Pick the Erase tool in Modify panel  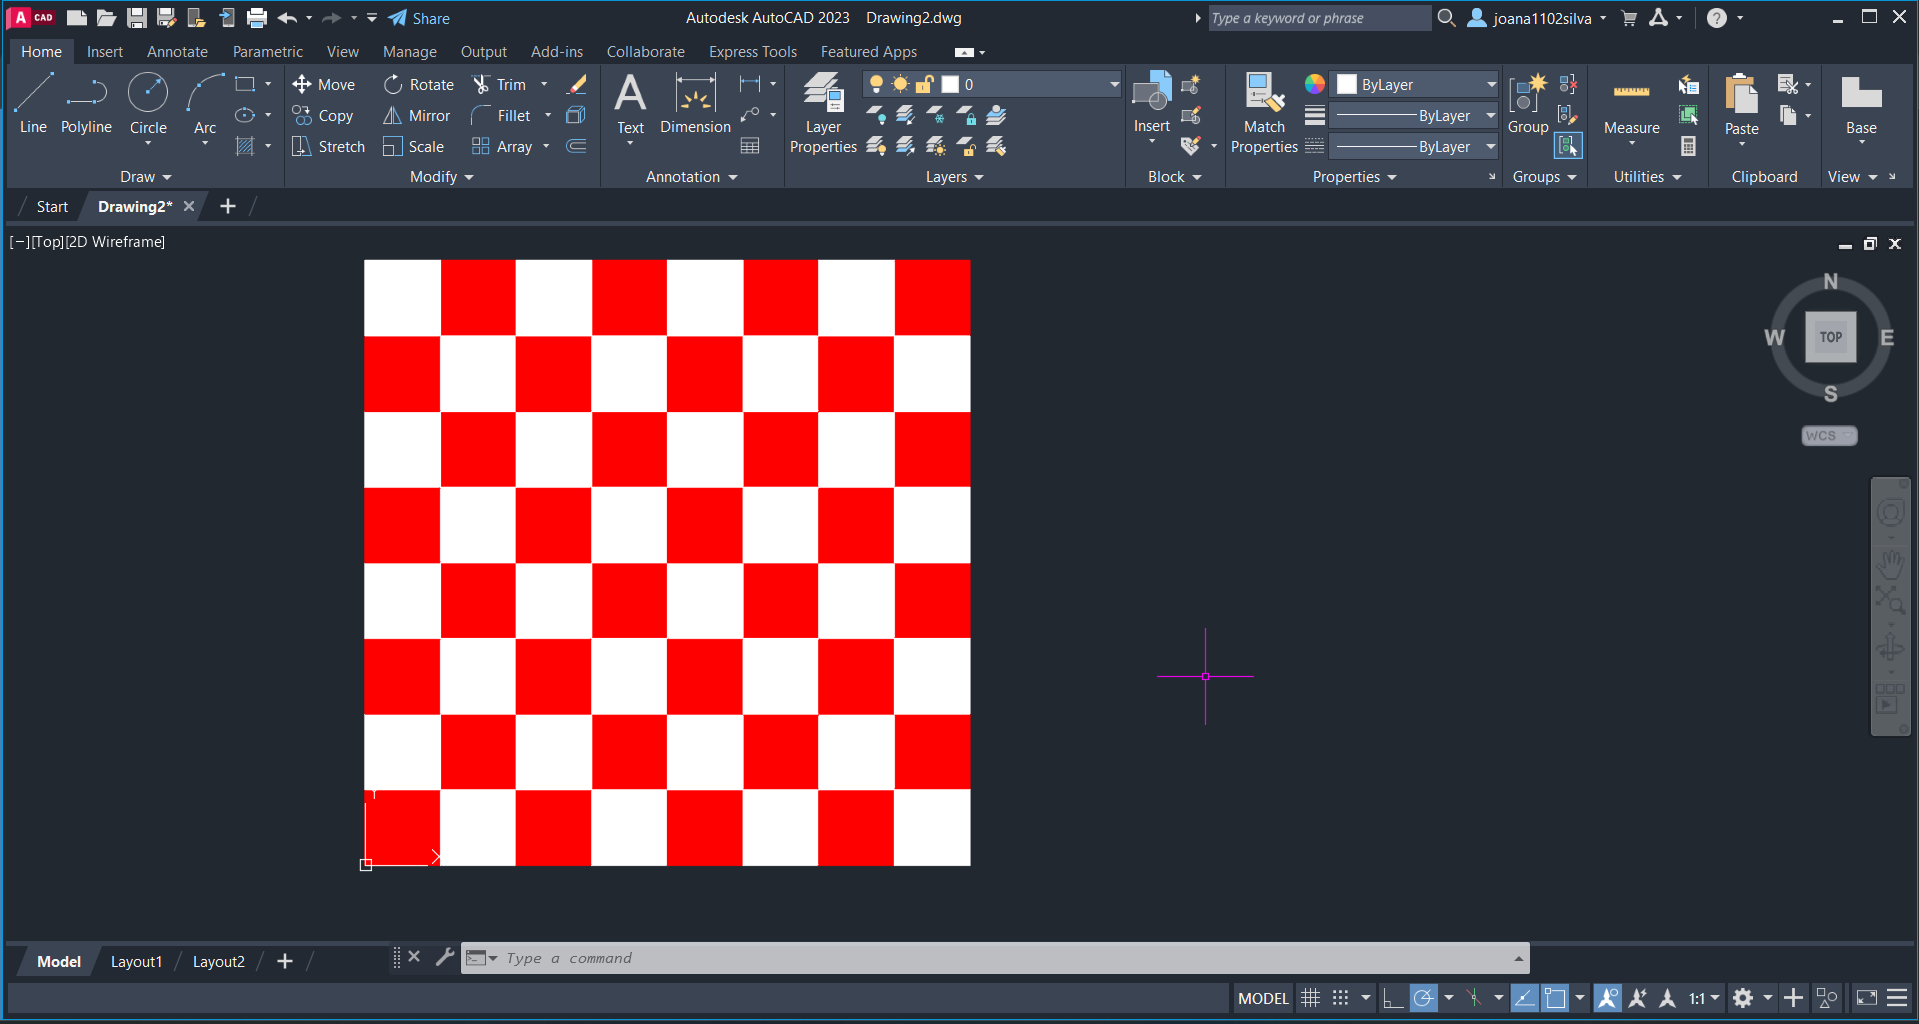click(x=577, y=85)
